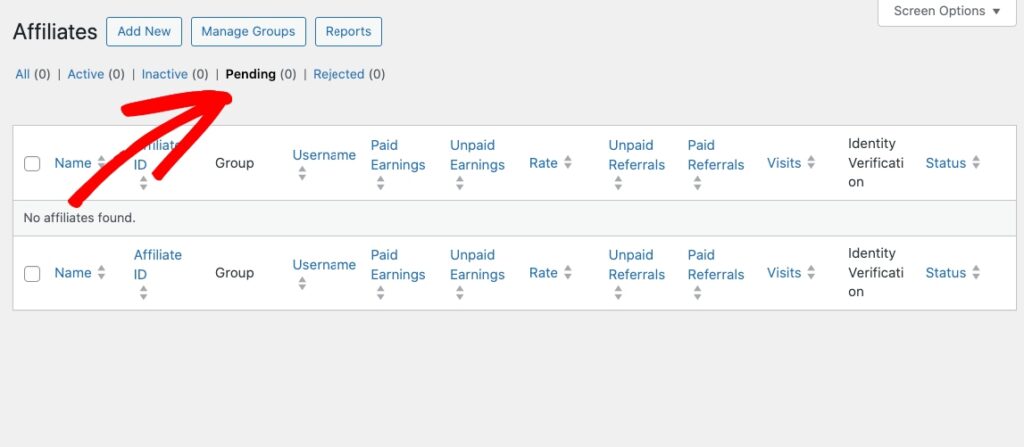
Task: Click sort arrows under footer Affiliate ID
Action: pyautogui.click(x=144, y=293)
